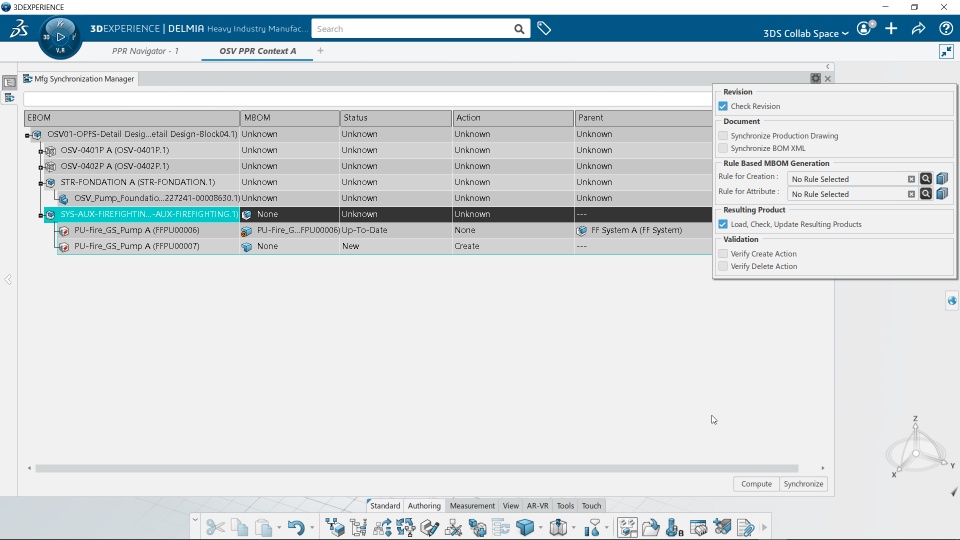Click the Compute button
Viewport: 960px width, 540px height.
click(x=756, y=484)
